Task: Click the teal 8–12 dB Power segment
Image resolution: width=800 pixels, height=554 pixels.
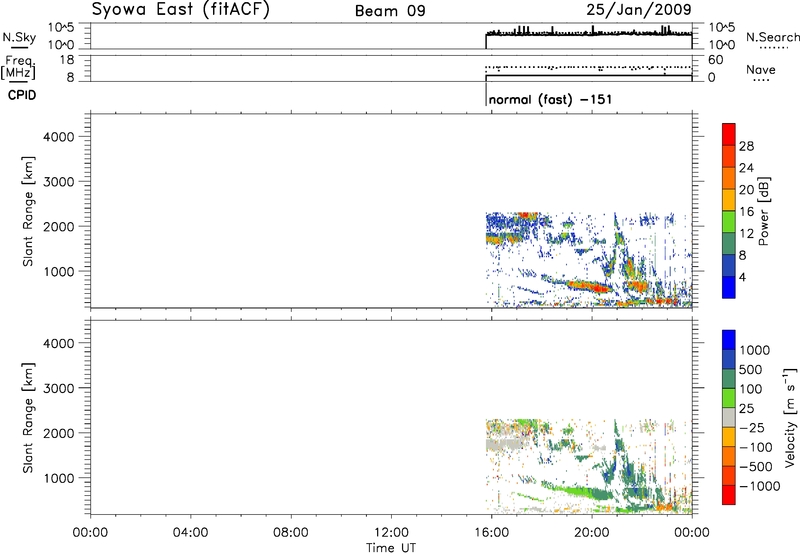Action: (729, 243)
